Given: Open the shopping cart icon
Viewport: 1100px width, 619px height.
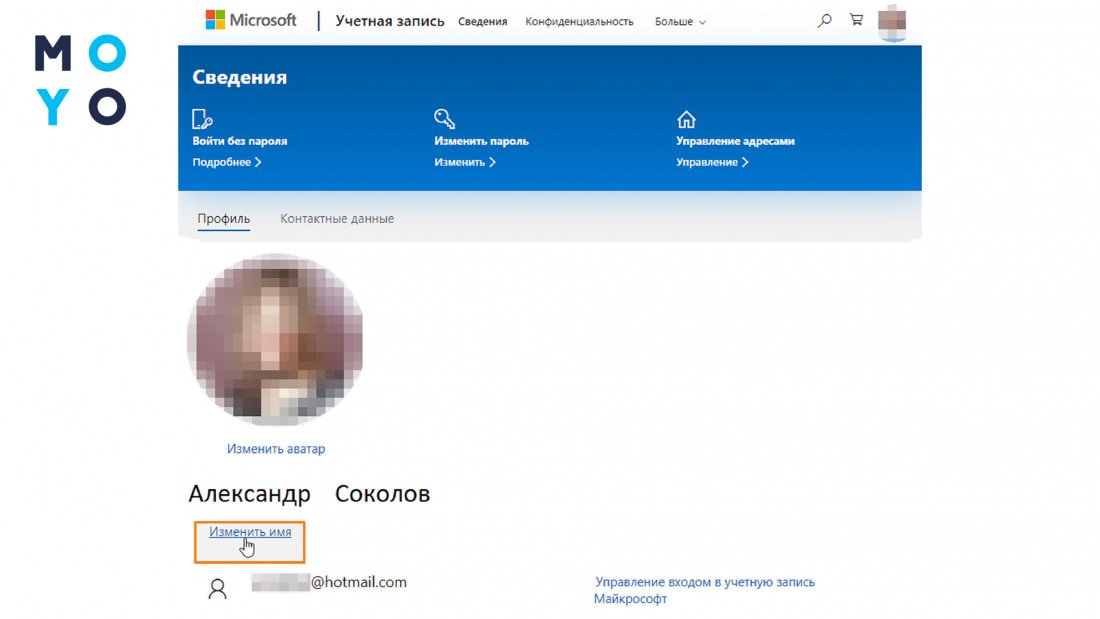Looking at the screenshot, I should (856, 20).
